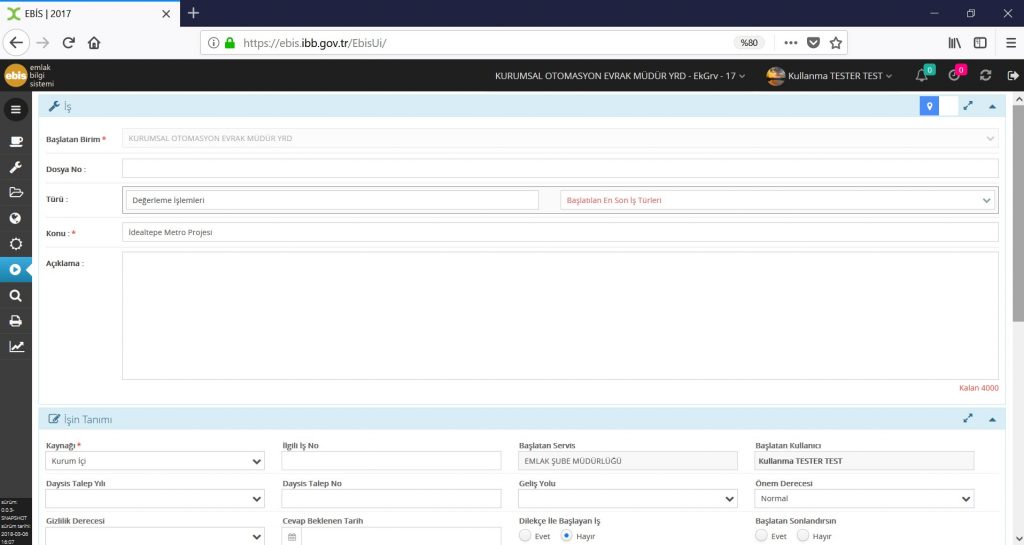Open the Kullanma TESTER TEST user menu
The width and height of the screenshot is (1024, 545).
pos(829,76)
